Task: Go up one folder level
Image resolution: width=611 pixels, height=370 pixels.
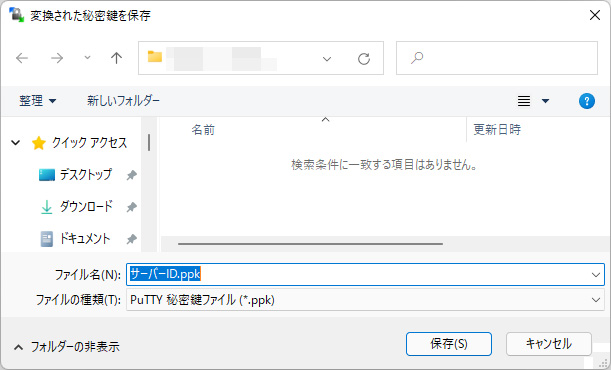Action: coord(116,58)
